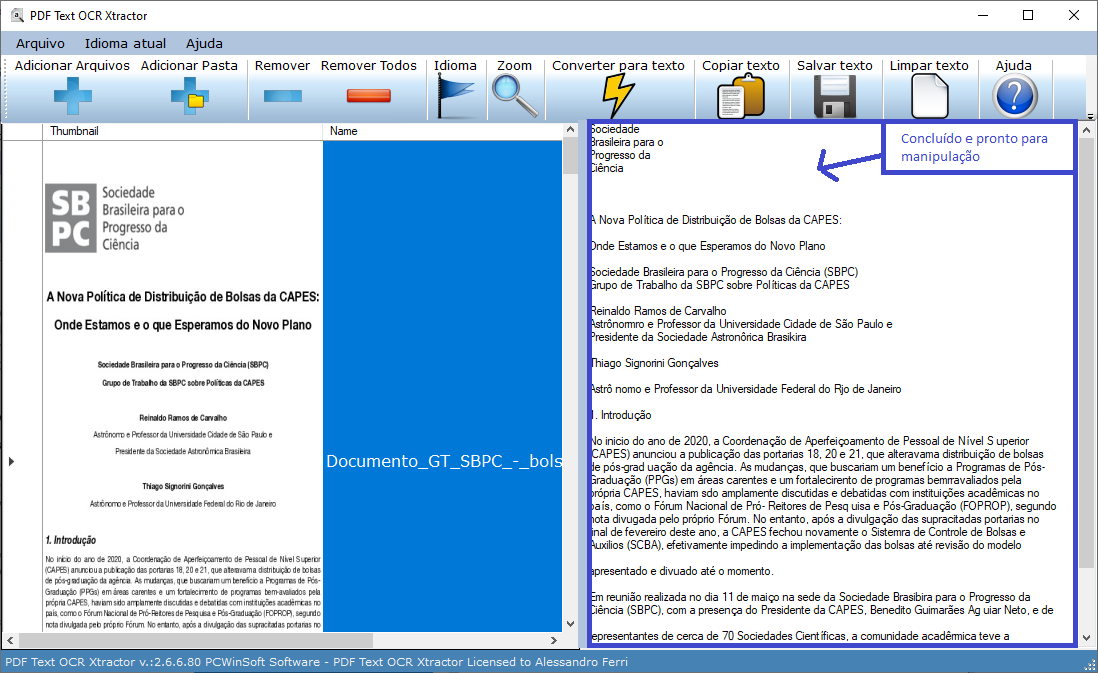The image size is (1098, 673).
Task: Click the toolbar overflow arrow at right edge
Action: pyautogui.click(x=1090, y=116)
